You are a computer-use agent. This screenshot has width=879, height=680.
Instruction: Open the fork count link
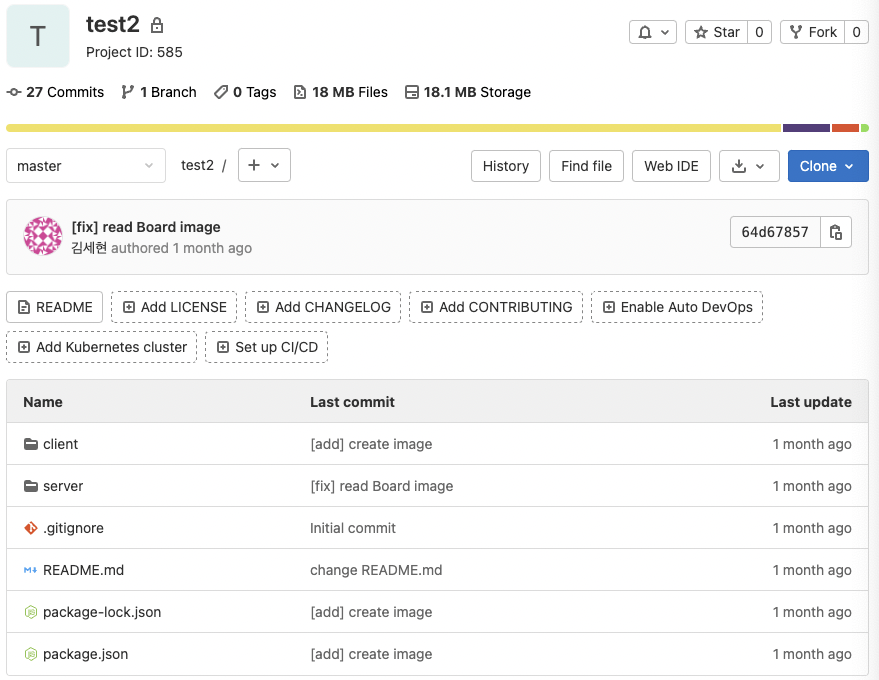pos(856,33)
